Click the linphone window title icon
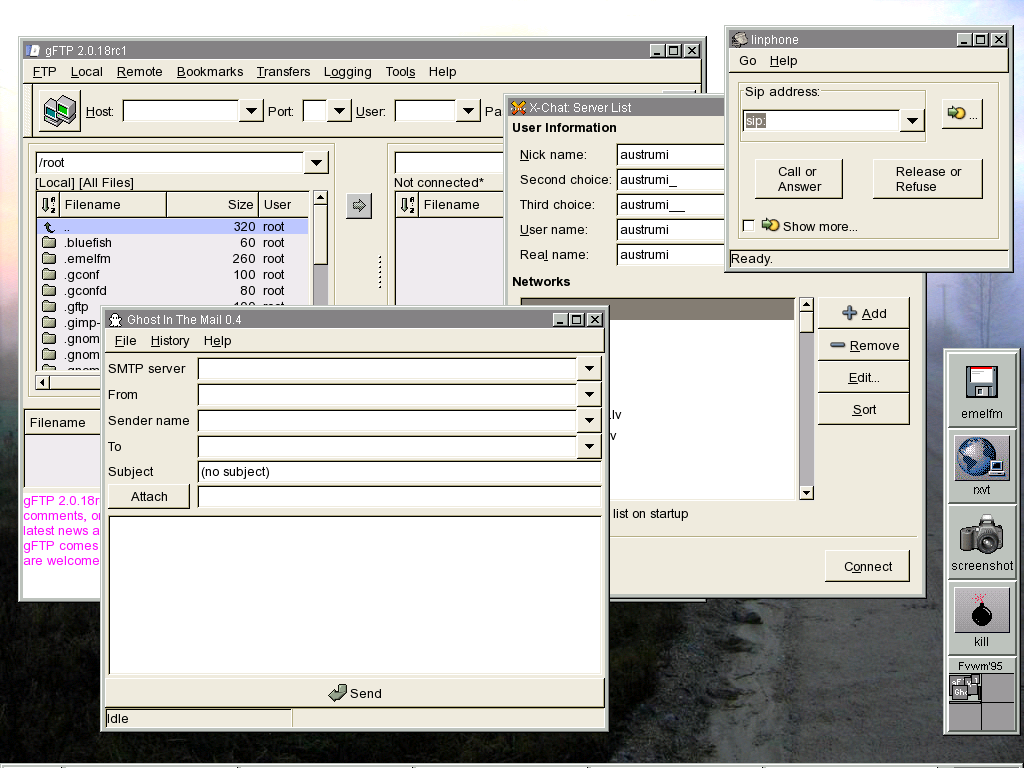 coord(739,39)
